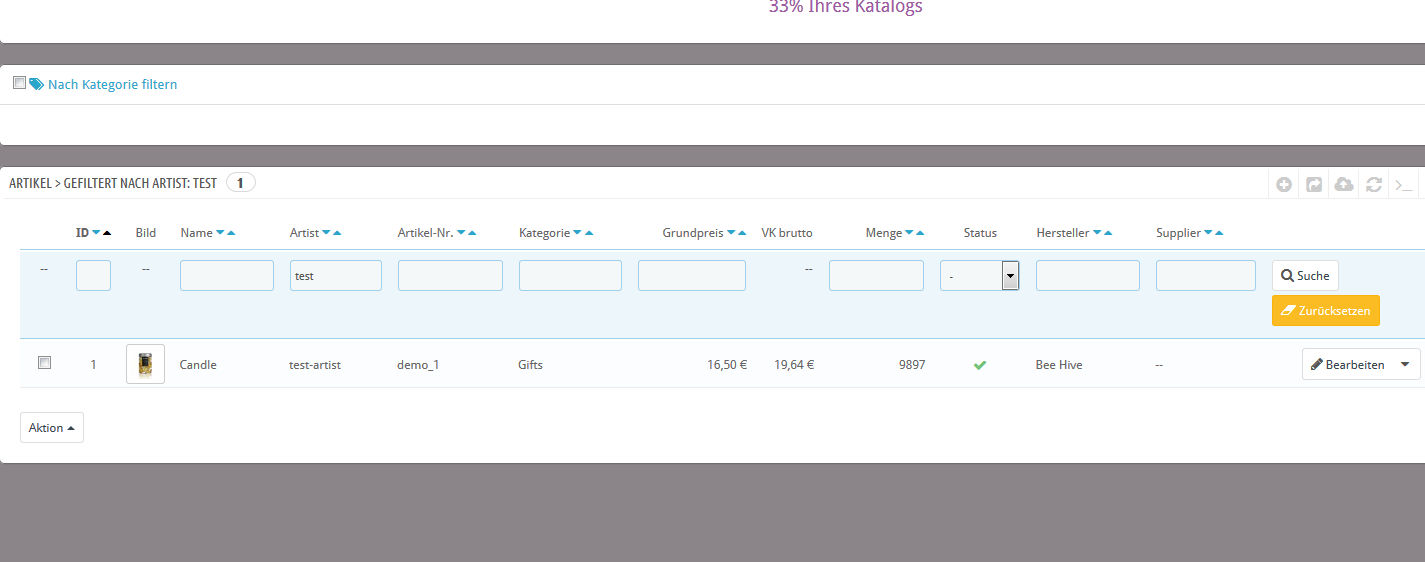
Task: Click the Artist filter field containing test
Action: point(336,276)
